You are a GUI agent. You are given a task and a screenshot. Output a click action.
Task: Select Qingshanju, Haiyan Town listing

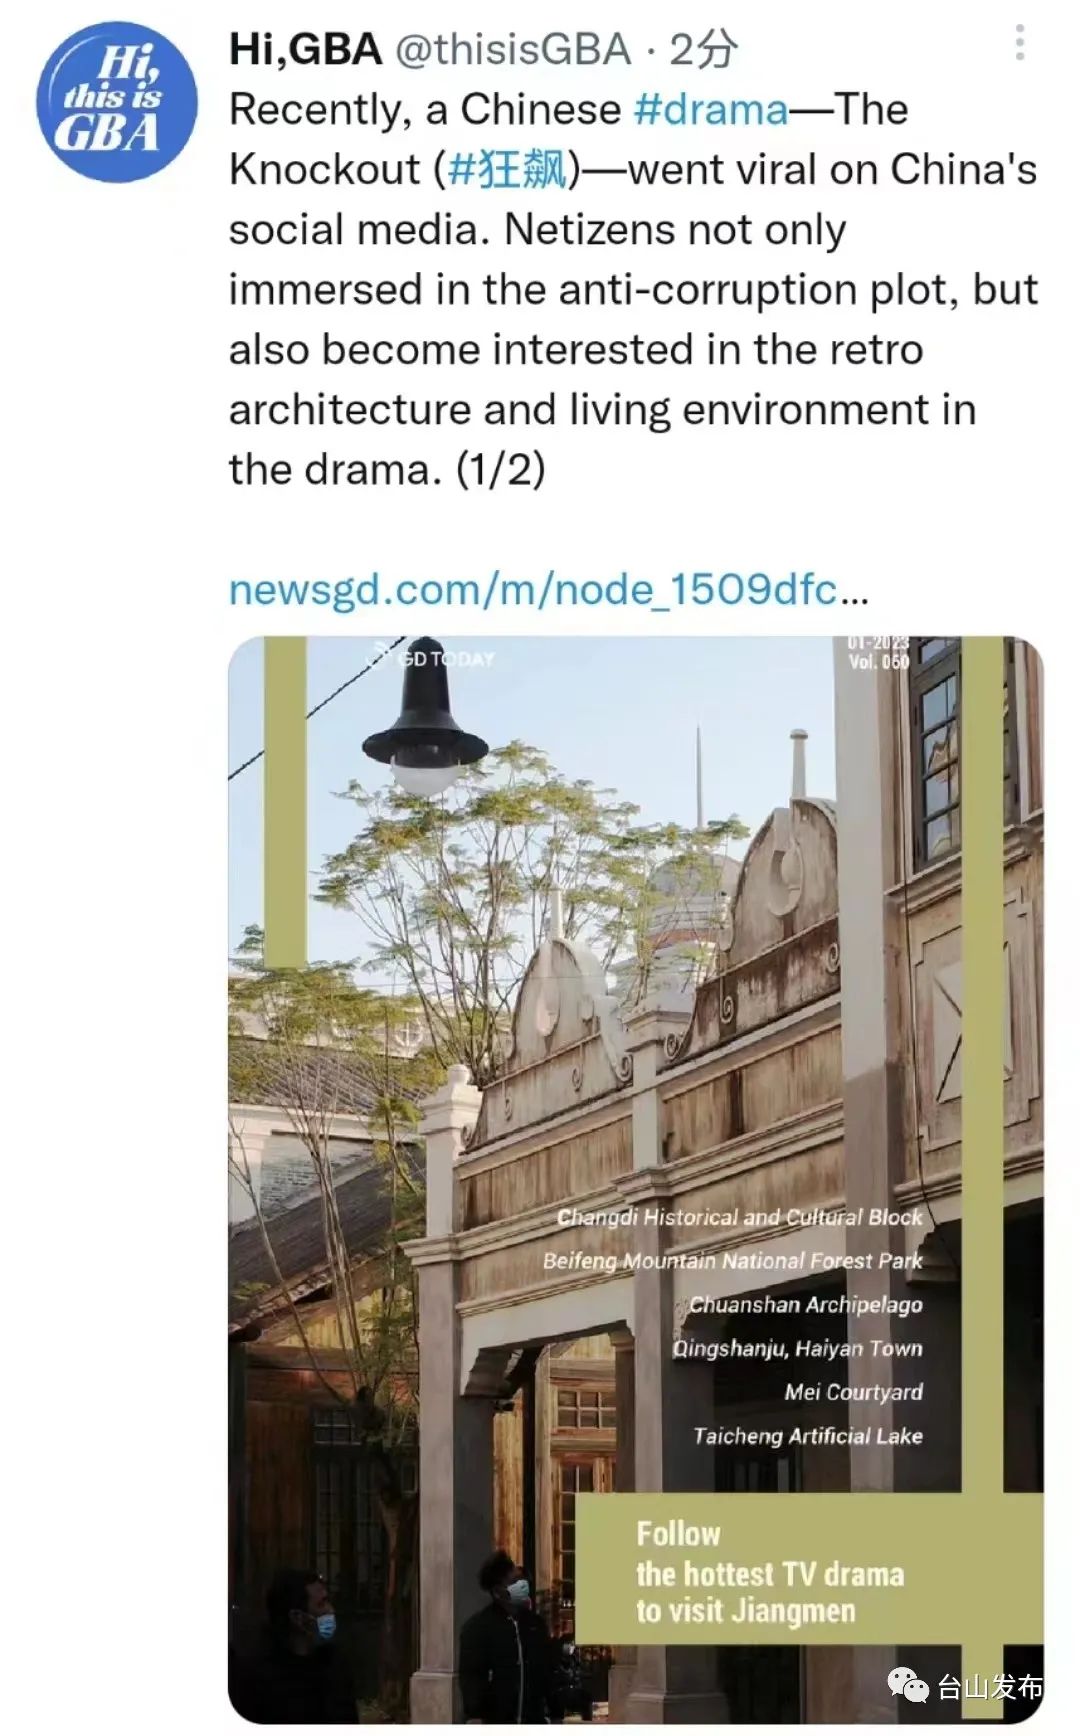point(797,1349)
